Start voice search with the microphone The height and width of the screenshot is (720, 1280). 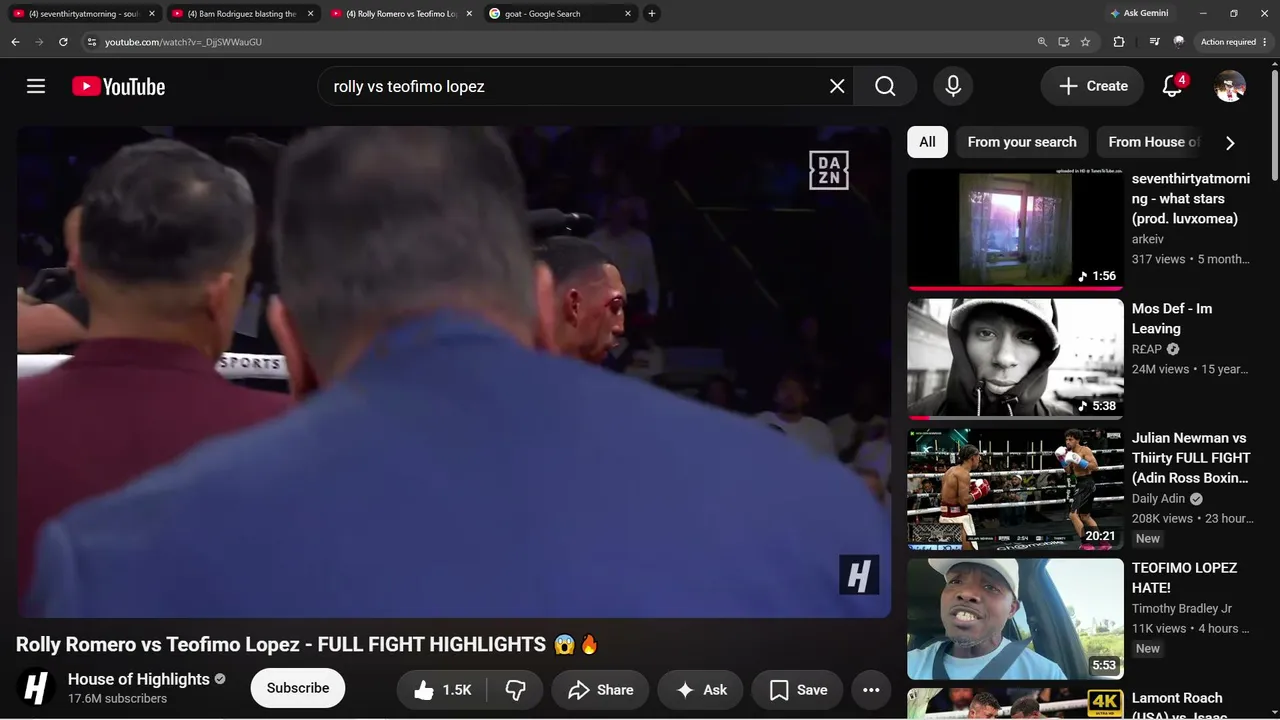(953, 86)
